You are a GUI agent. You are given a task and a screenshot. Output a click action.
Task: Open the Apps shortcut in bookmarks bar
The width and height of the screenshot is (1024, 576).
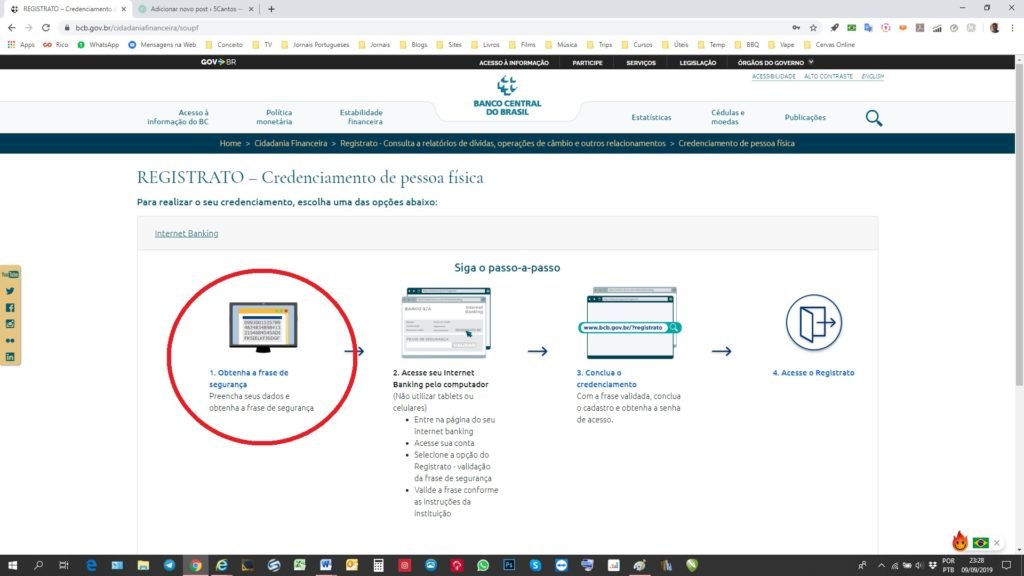[x=21, y=44]
